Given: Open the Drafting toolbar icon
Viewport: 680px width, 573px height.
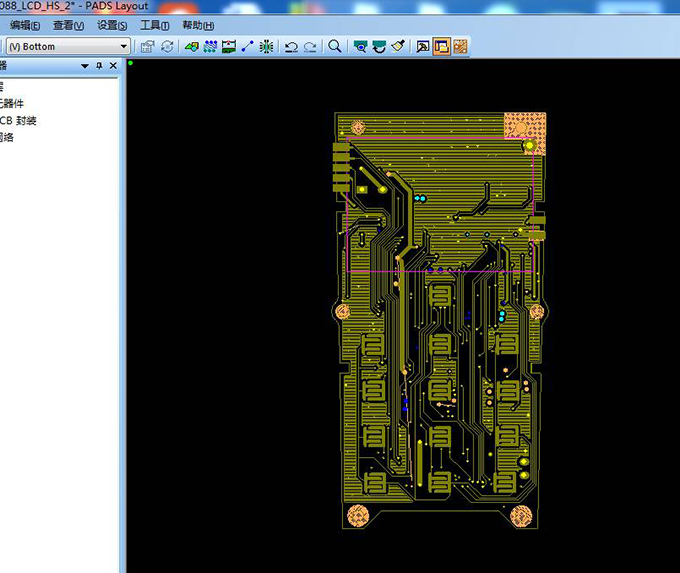Looking at the screenshot, I should (191, 46).
